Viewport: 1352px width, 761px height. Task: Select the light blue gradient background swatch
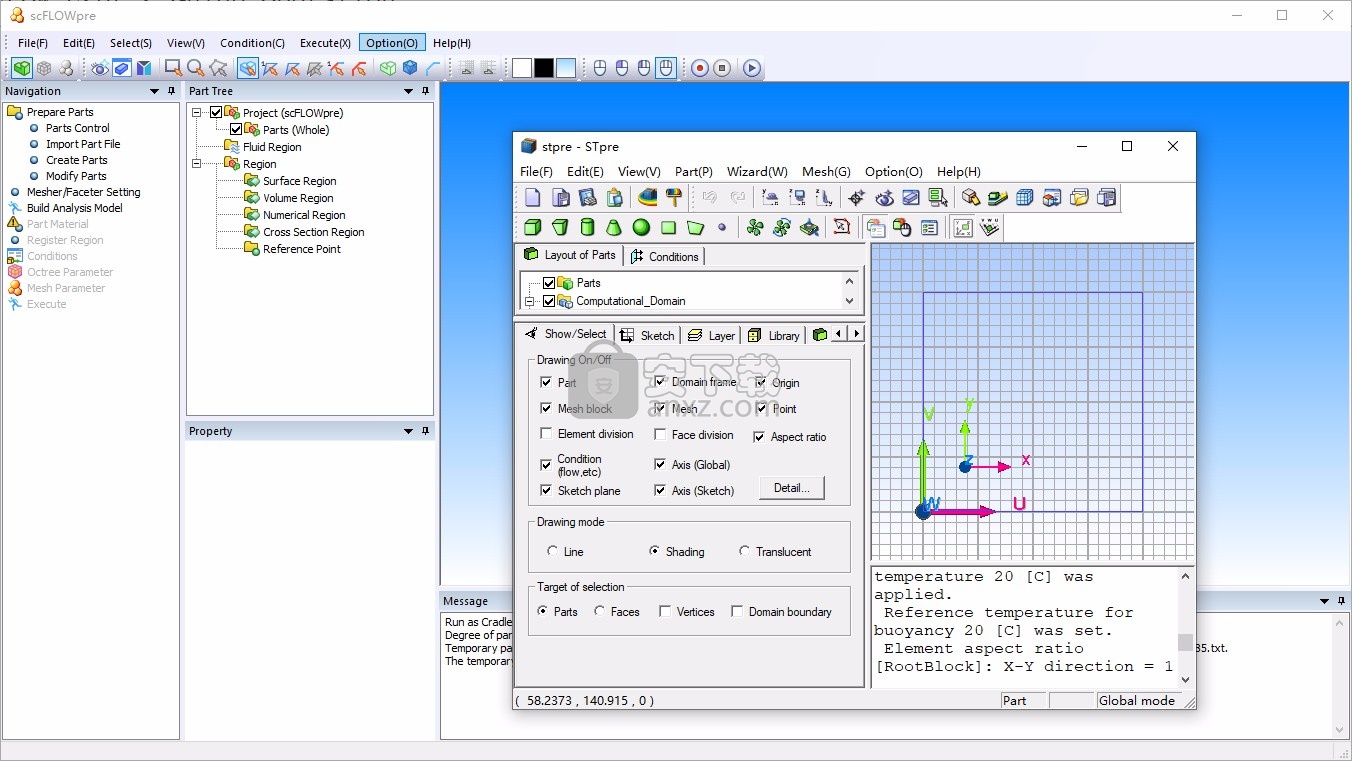point(566,68)
